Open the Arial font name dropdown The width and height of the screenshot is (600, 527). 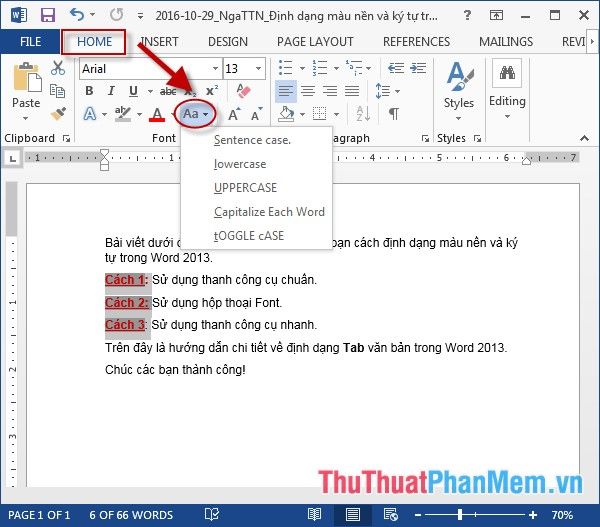pyautogui.click(x=215, y=69)
